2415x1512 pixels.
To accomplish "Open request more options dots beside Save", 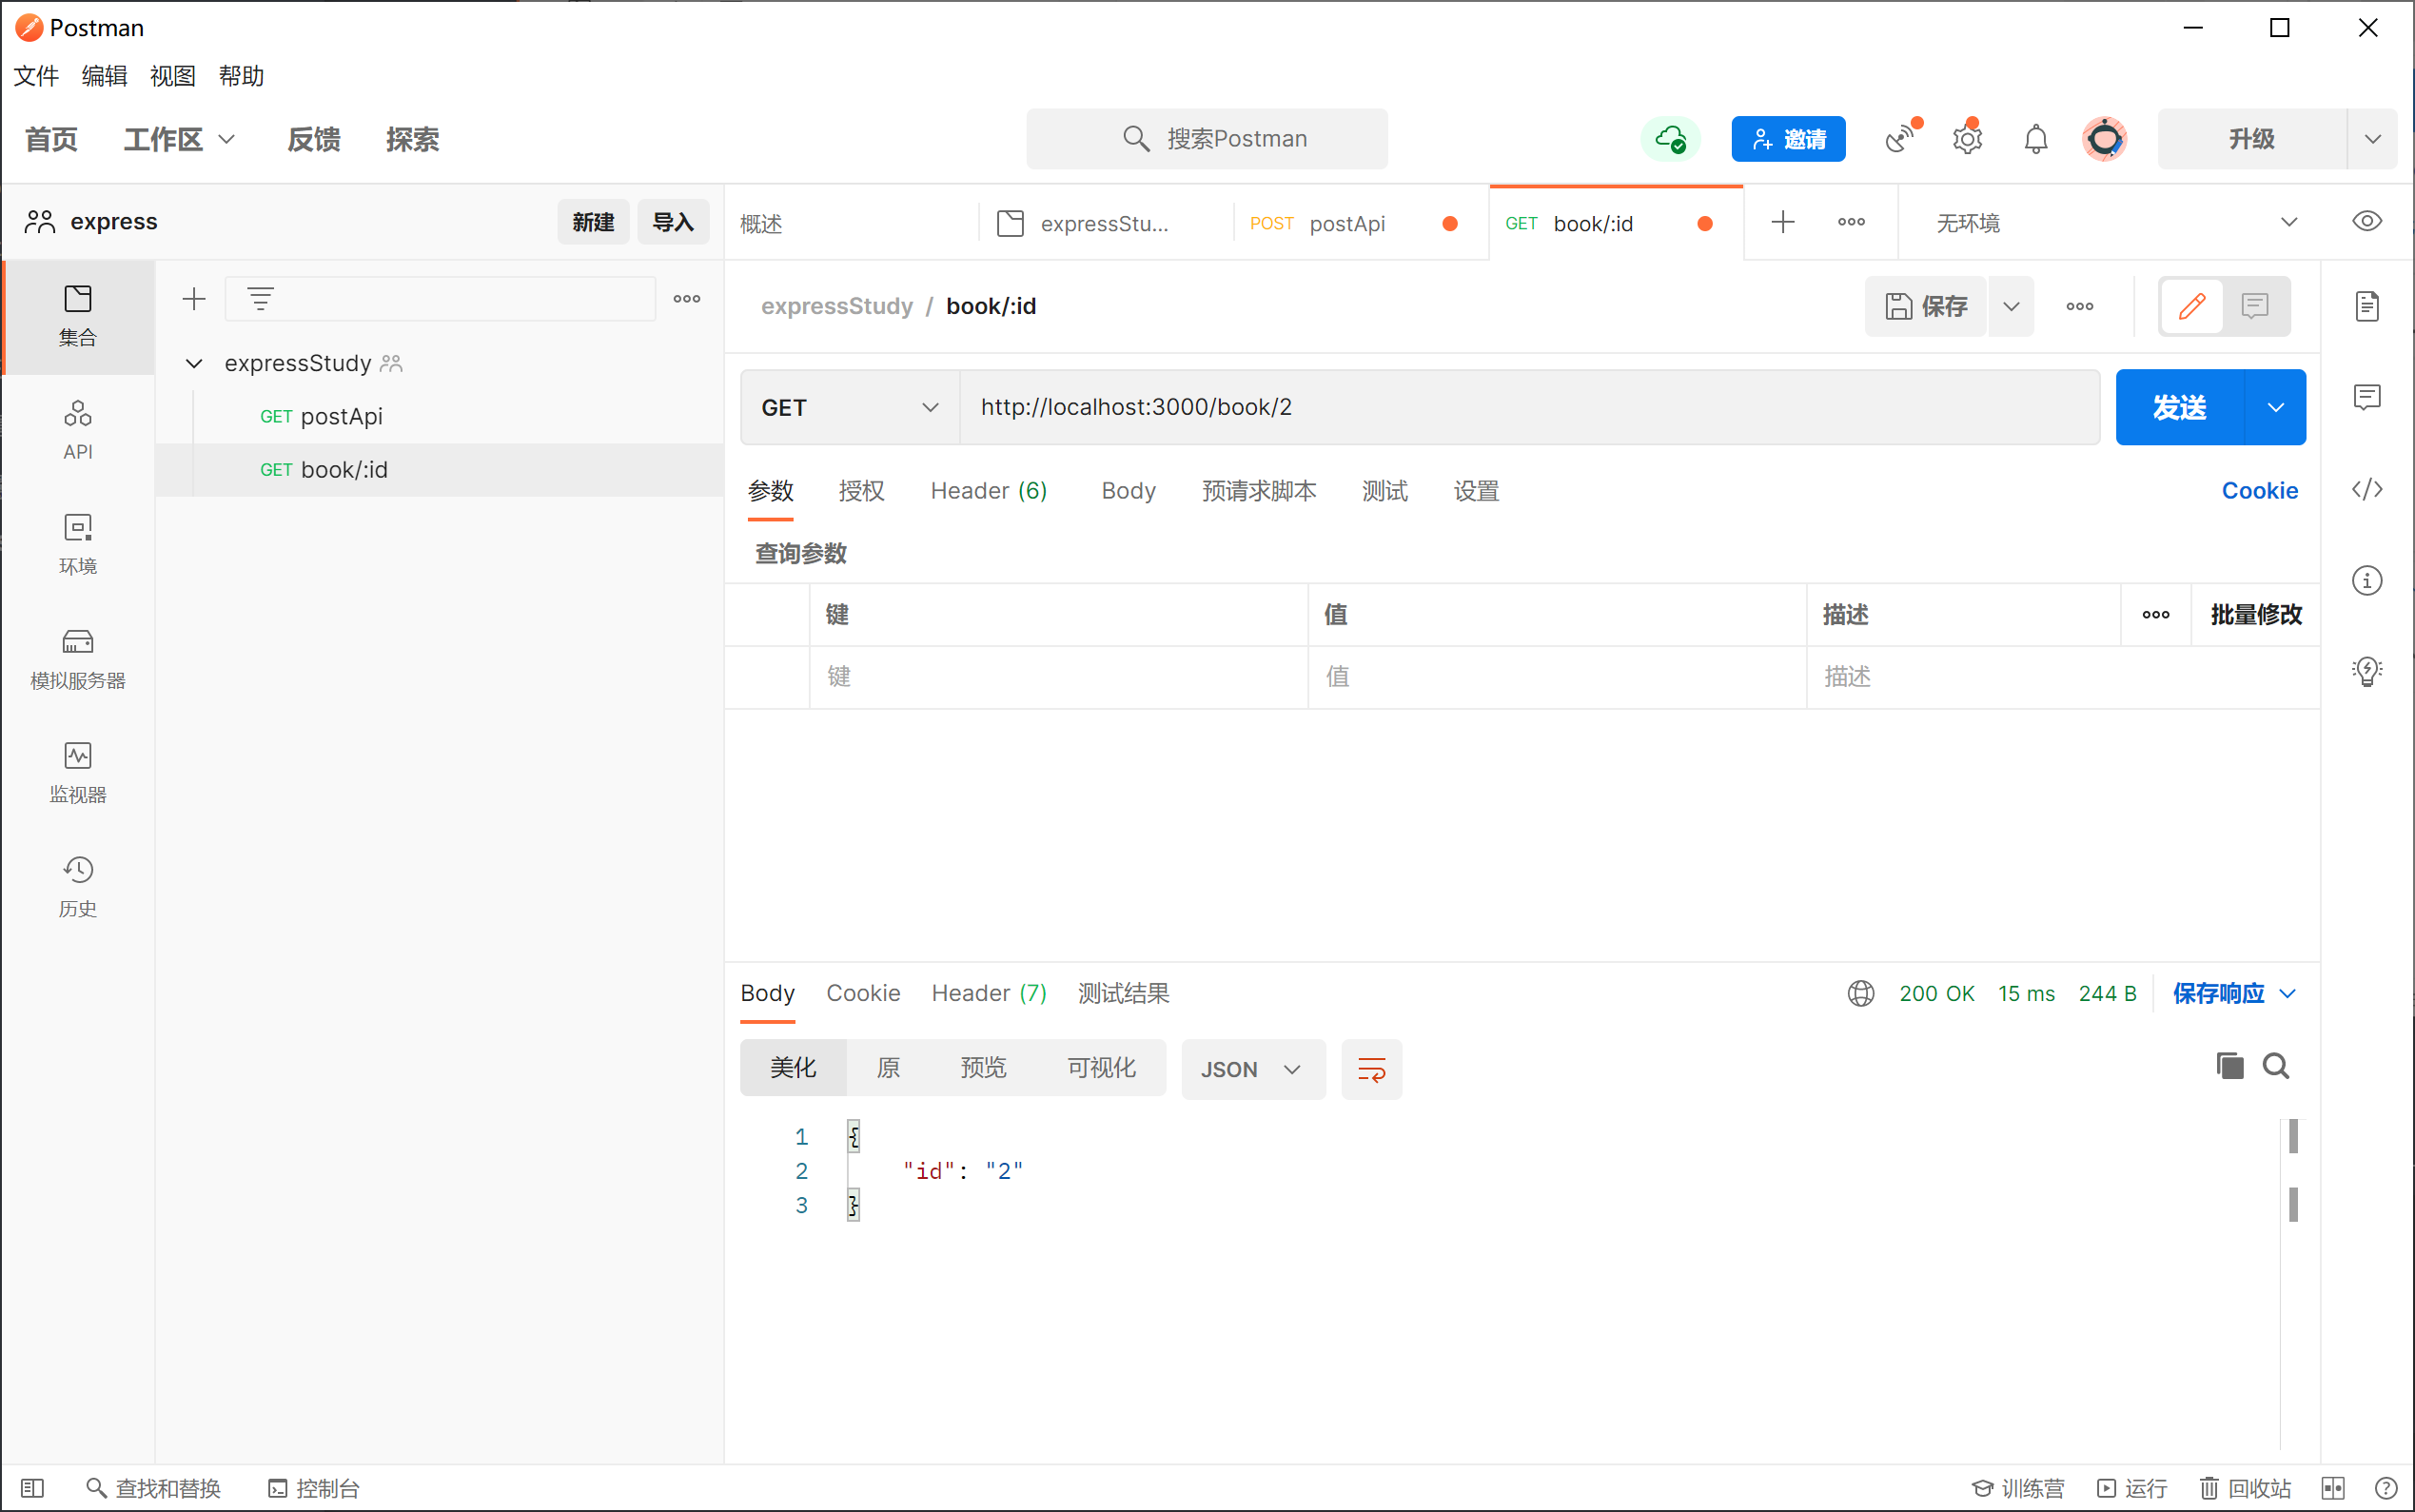I will (x=2080, y=306).
